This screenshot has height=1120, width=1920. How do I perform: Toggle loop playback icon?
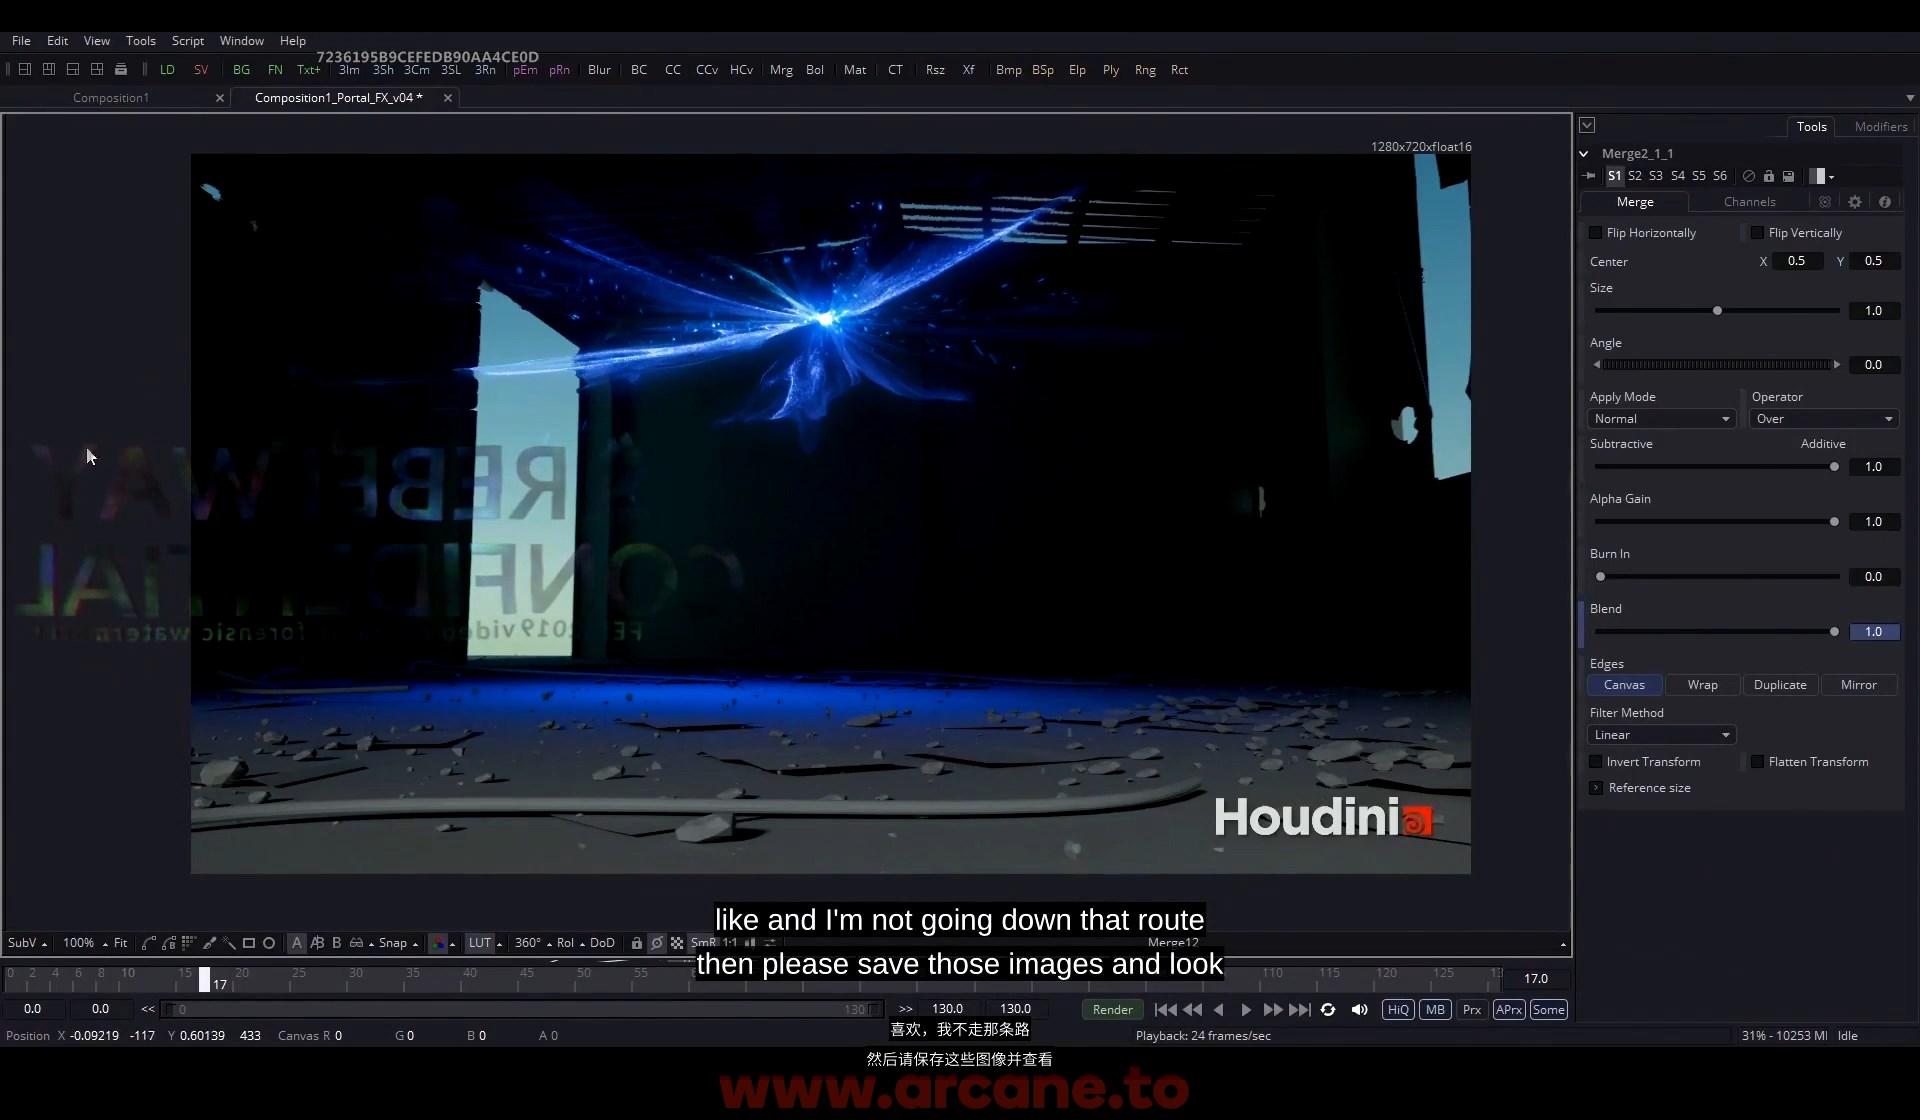(1328, 1010)
